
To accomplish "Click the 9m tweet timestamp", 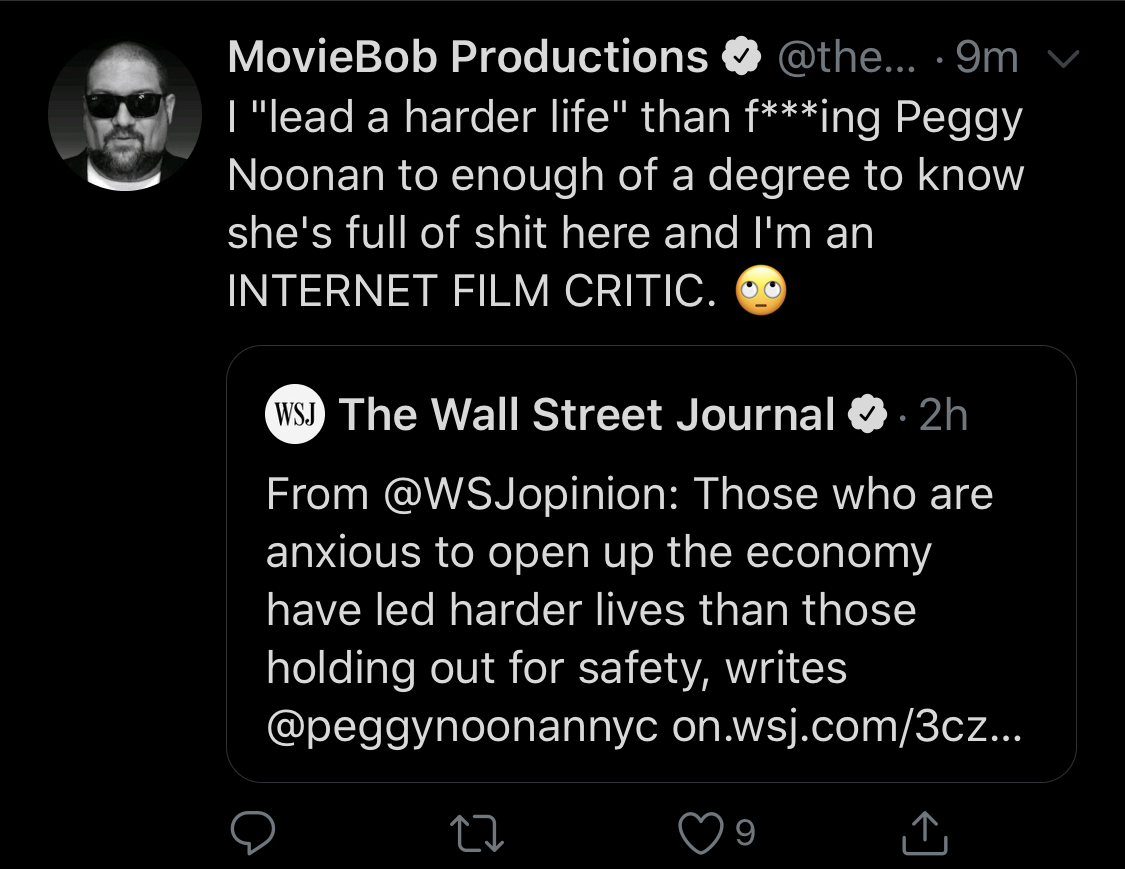I will tap(987, 57).
